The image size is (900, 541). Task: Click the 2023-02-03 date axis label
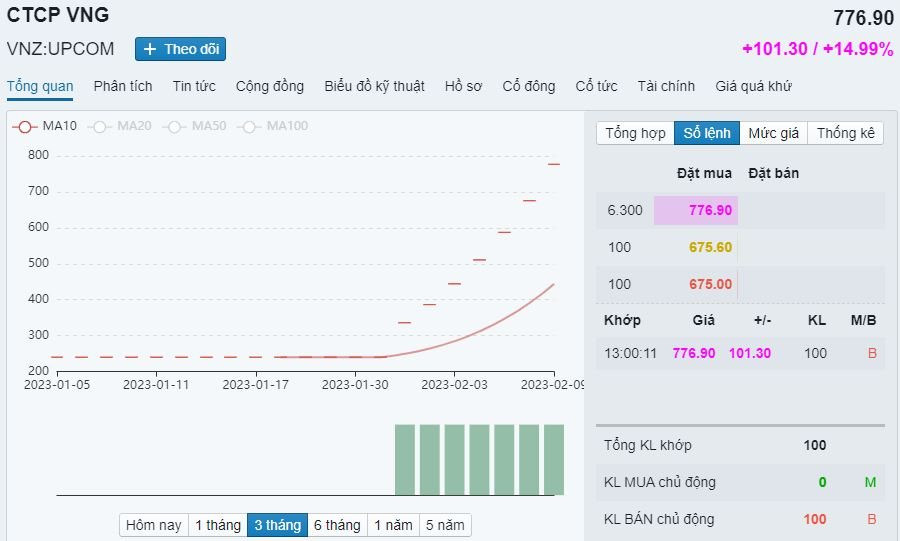[454, 385]
